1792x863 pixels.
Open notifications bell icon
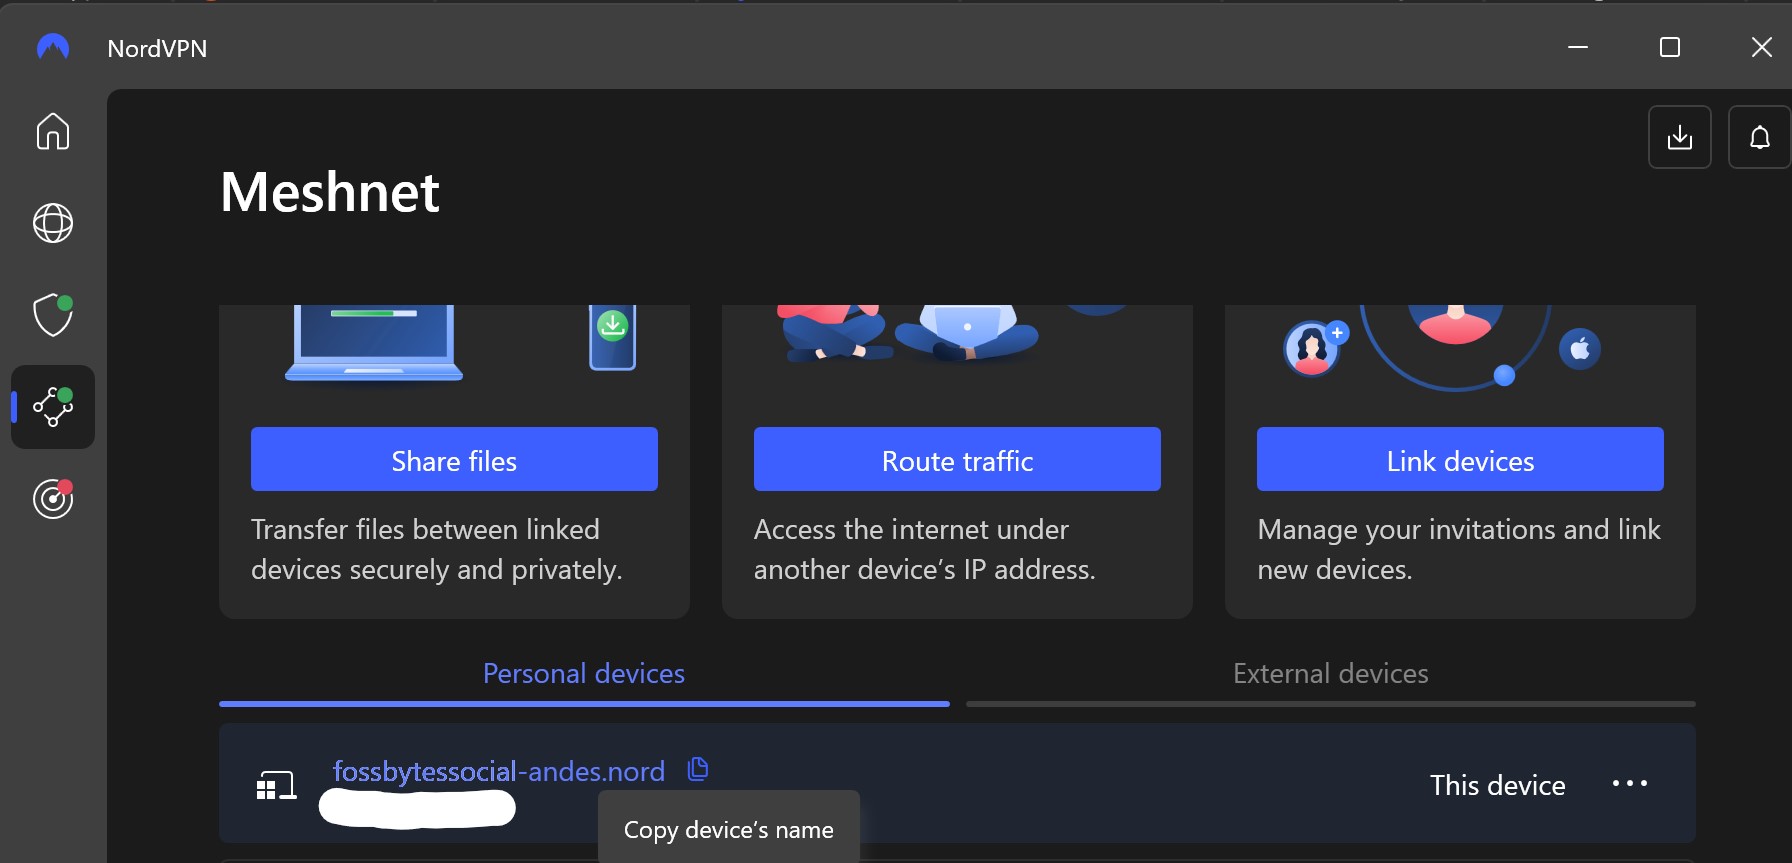1760,137
